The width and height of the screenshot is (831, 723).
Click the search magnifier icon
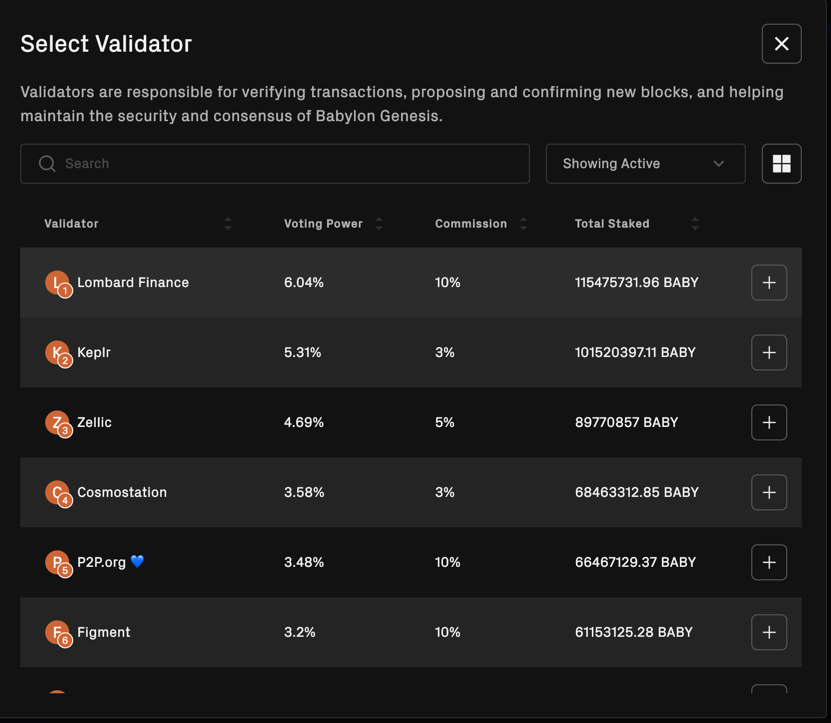[x=47, y=164]
